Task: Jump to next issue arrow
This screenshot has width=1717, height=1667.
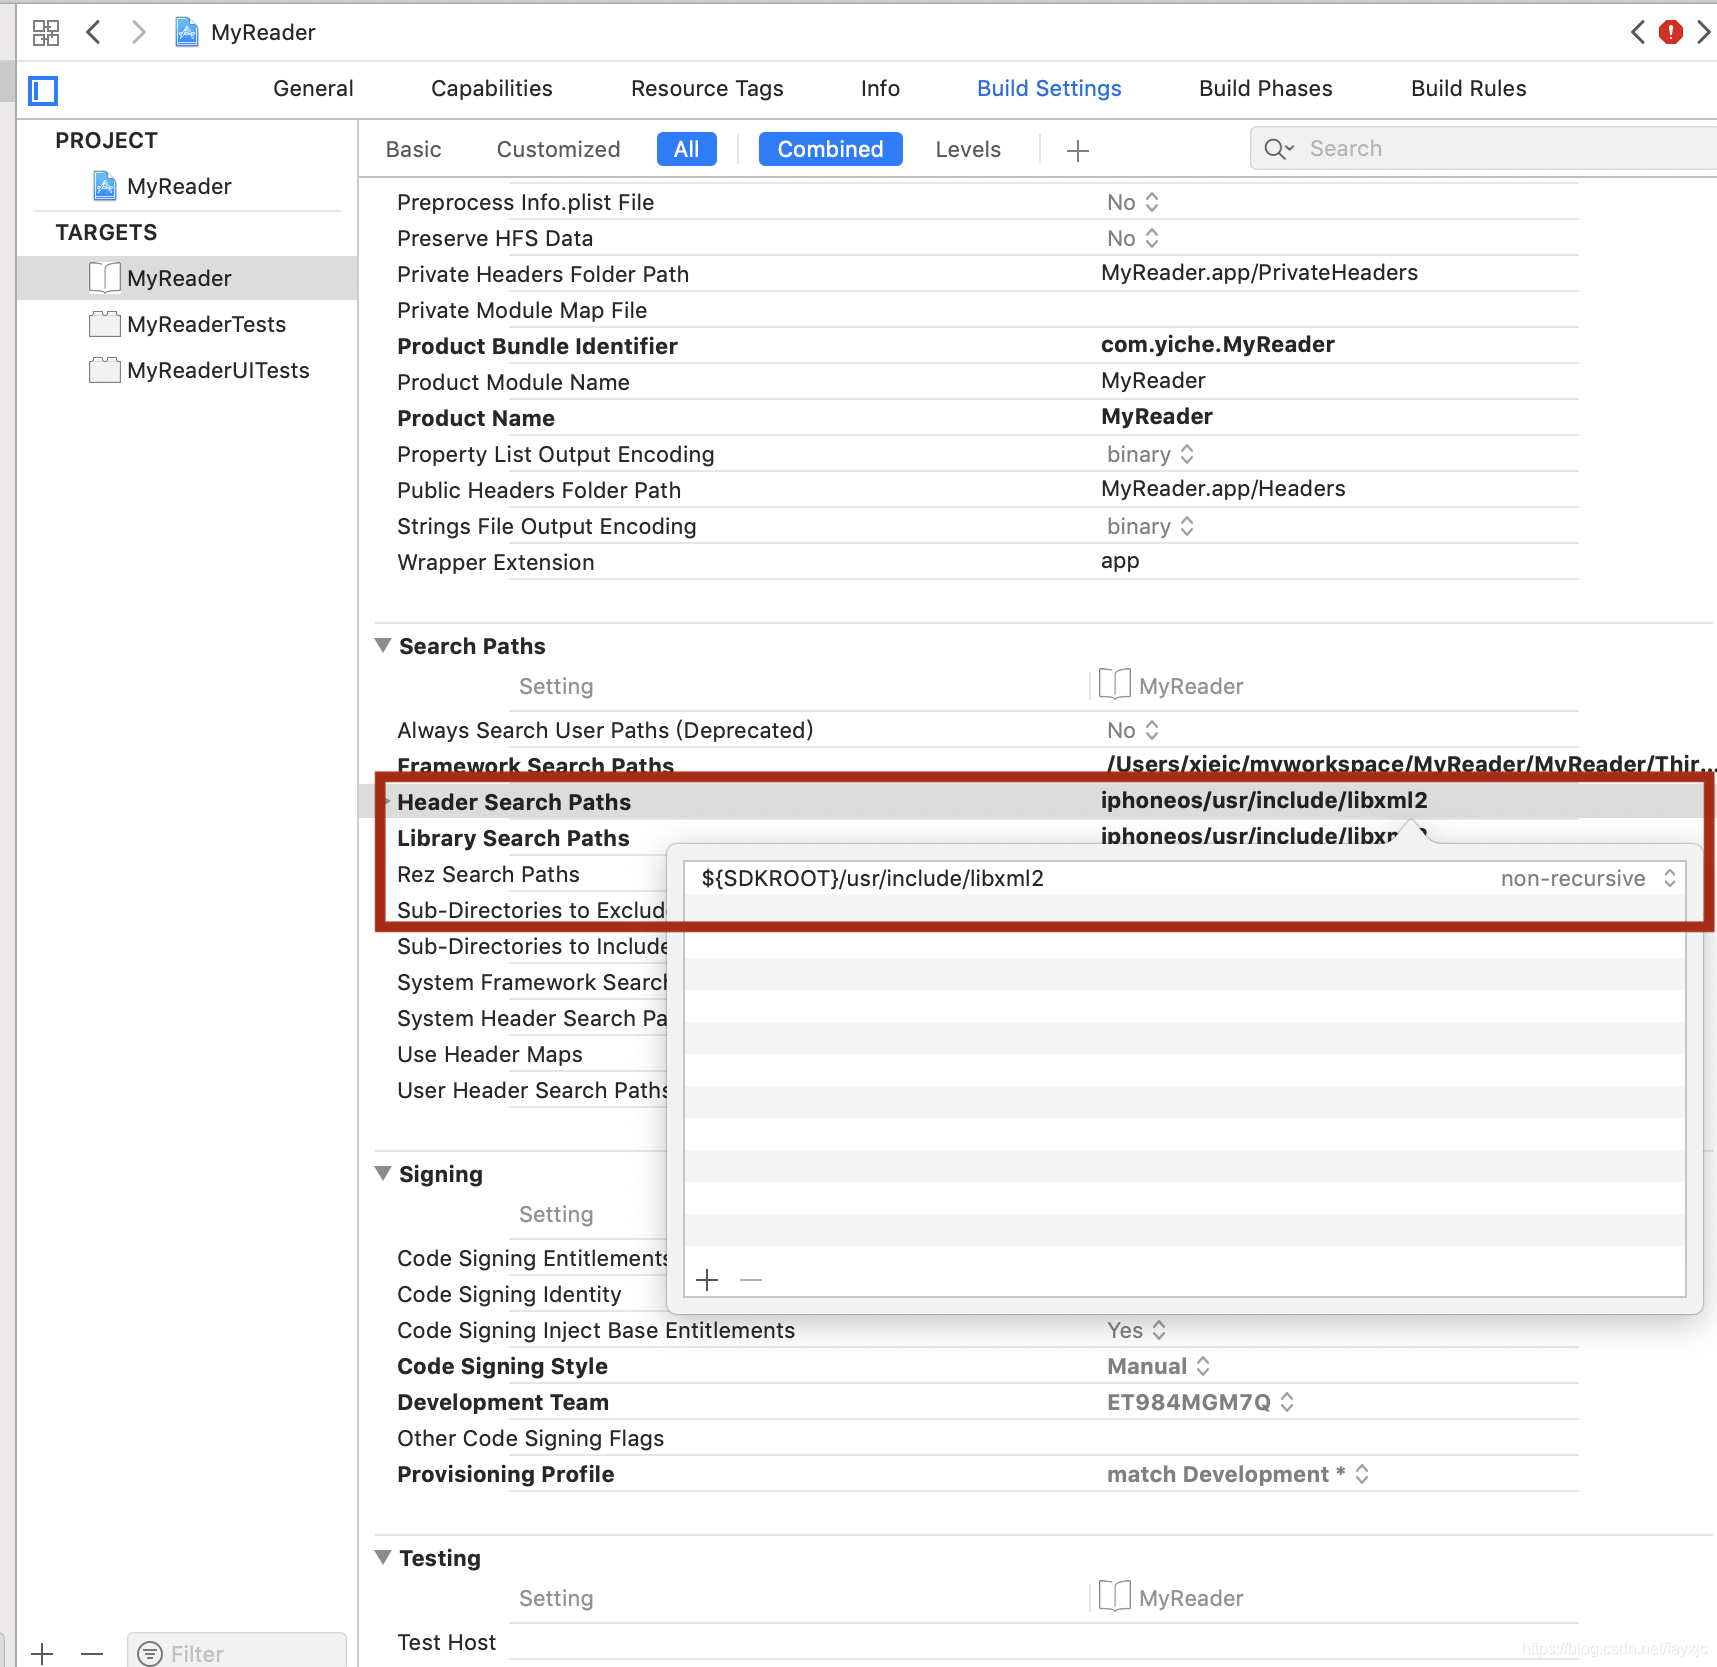Action: 1703,33
